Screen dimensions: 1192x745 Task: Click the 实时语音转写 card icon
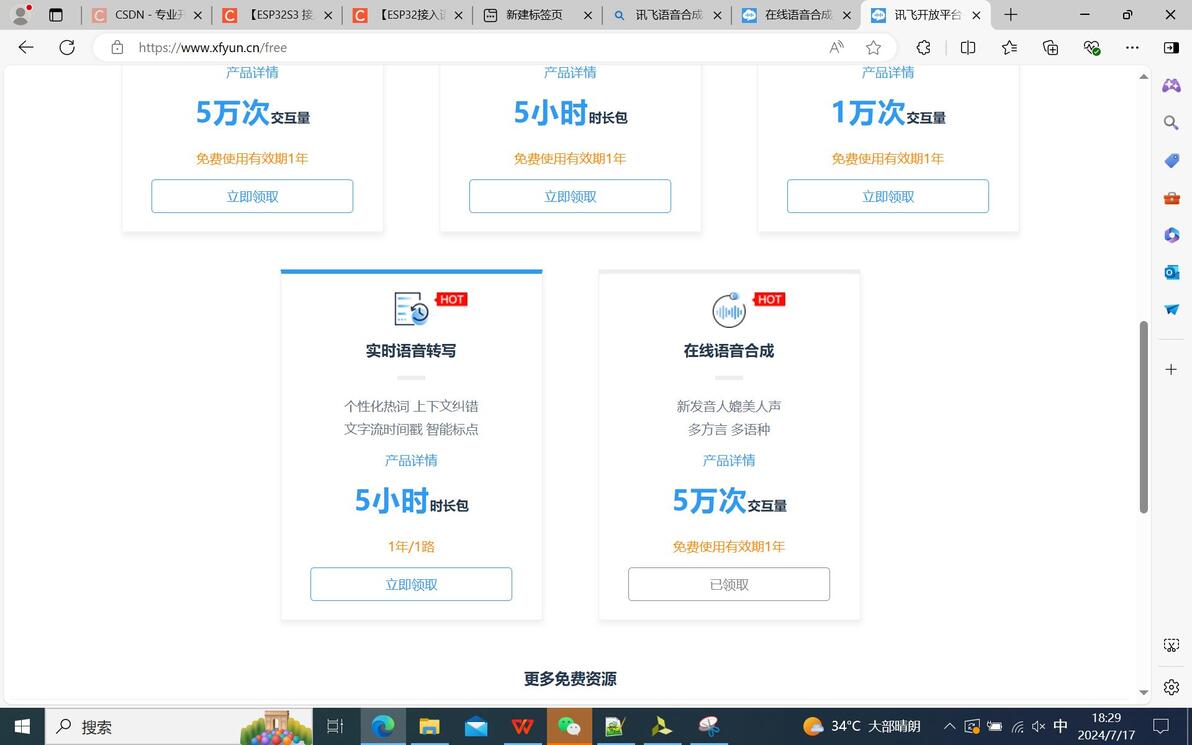412,309
